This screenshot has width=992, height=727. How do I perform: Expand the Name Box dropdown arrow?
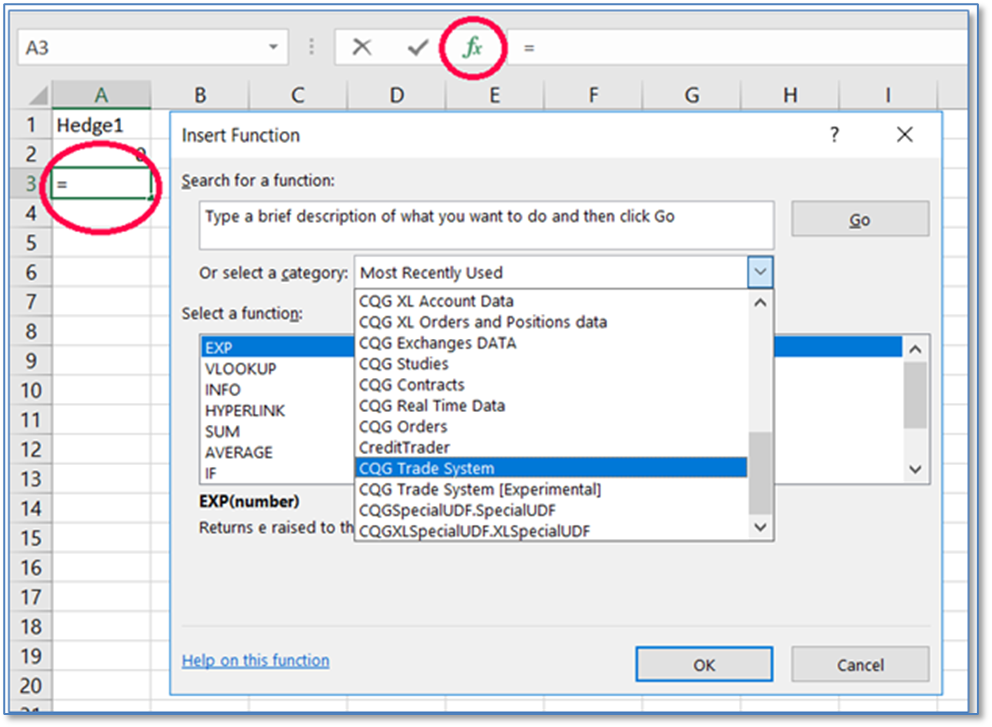[273, 47]
